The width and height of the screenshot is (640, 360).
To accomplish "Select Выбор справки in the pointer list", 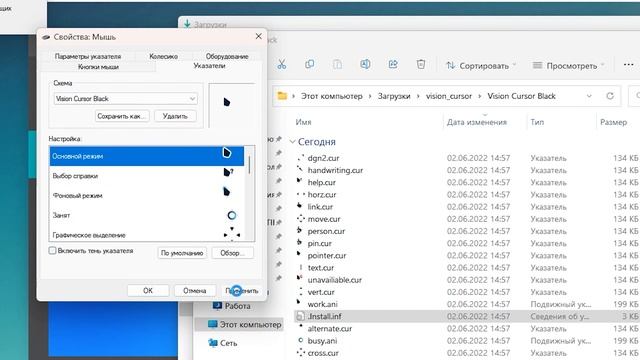I will [x=147, y=176].
